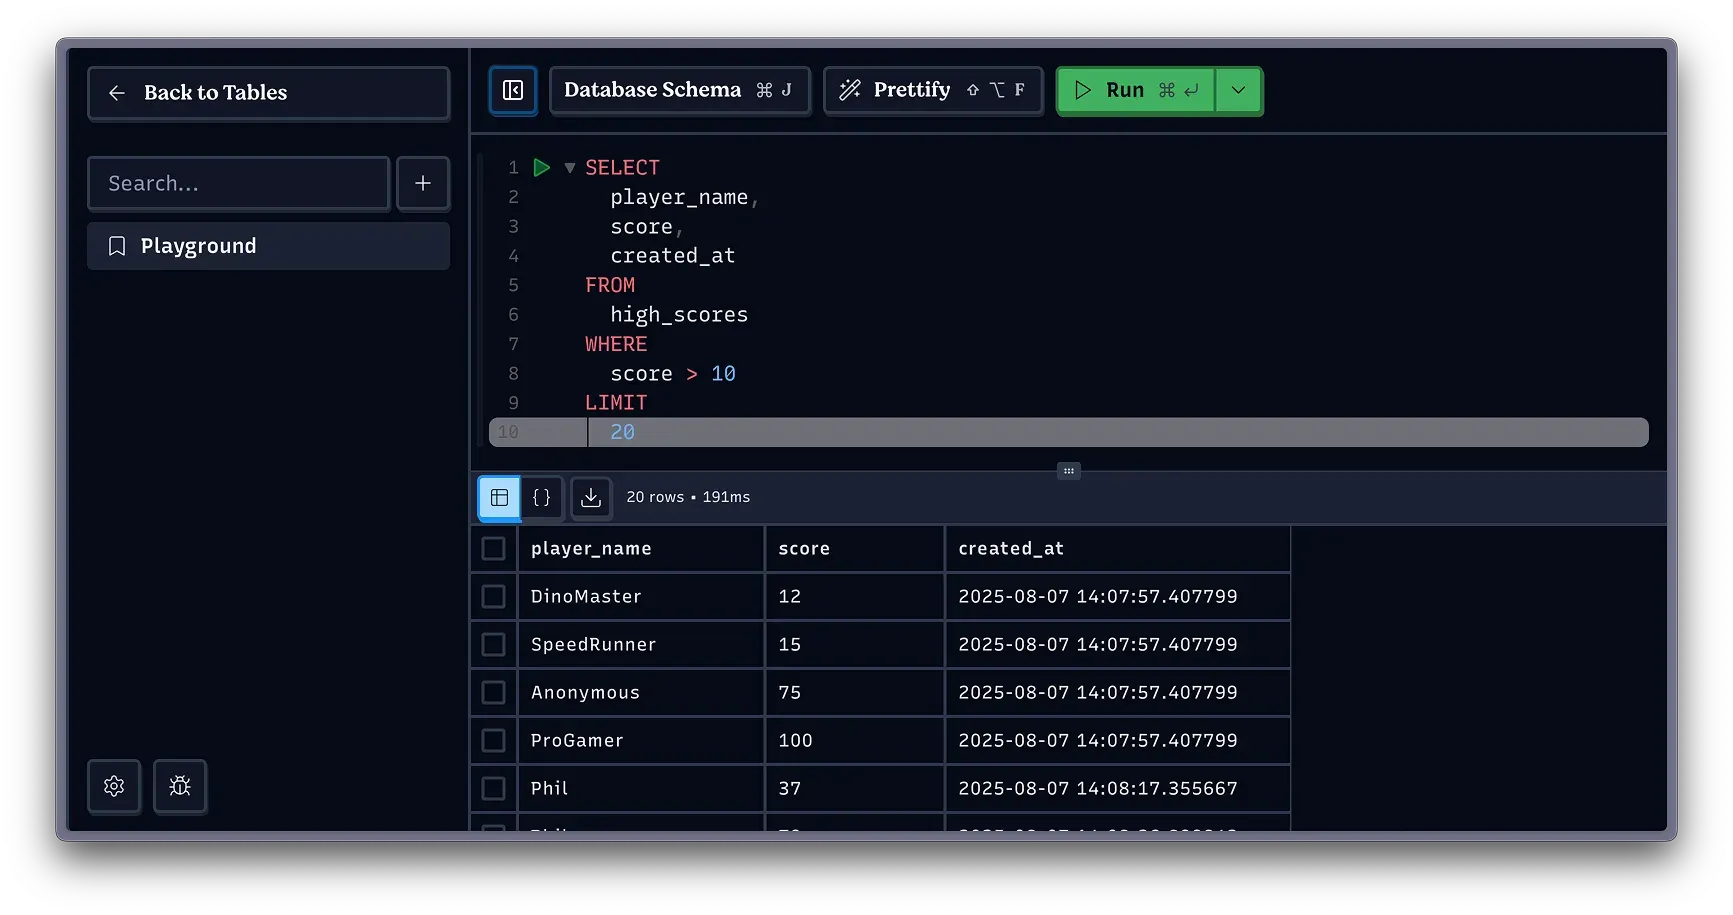The width and height of the screenshot is (1733, 915).
Task: Expand the results panel drag handle
Action: tap(1068, 470)
